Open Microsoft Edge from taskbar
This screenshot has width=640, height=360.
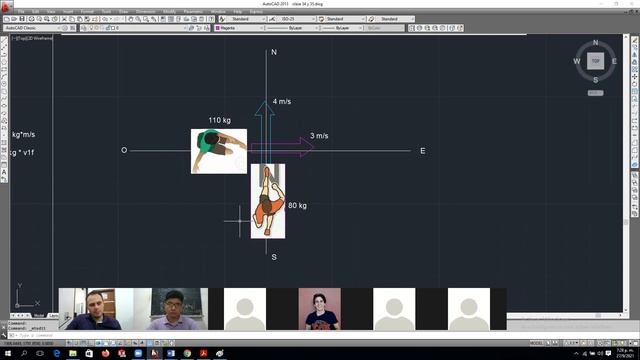(56, 353)
